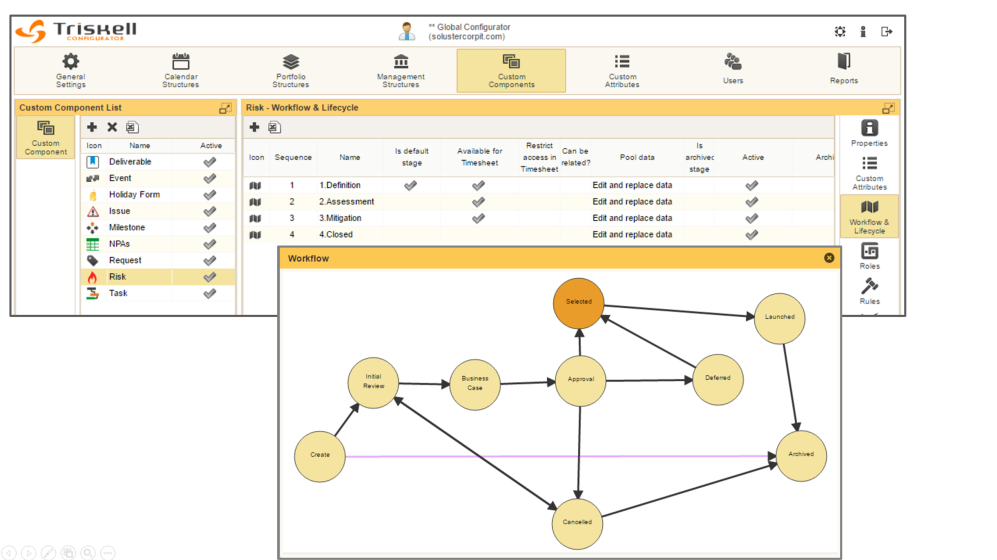Select the Selected node in workflow

pos(579,303)
